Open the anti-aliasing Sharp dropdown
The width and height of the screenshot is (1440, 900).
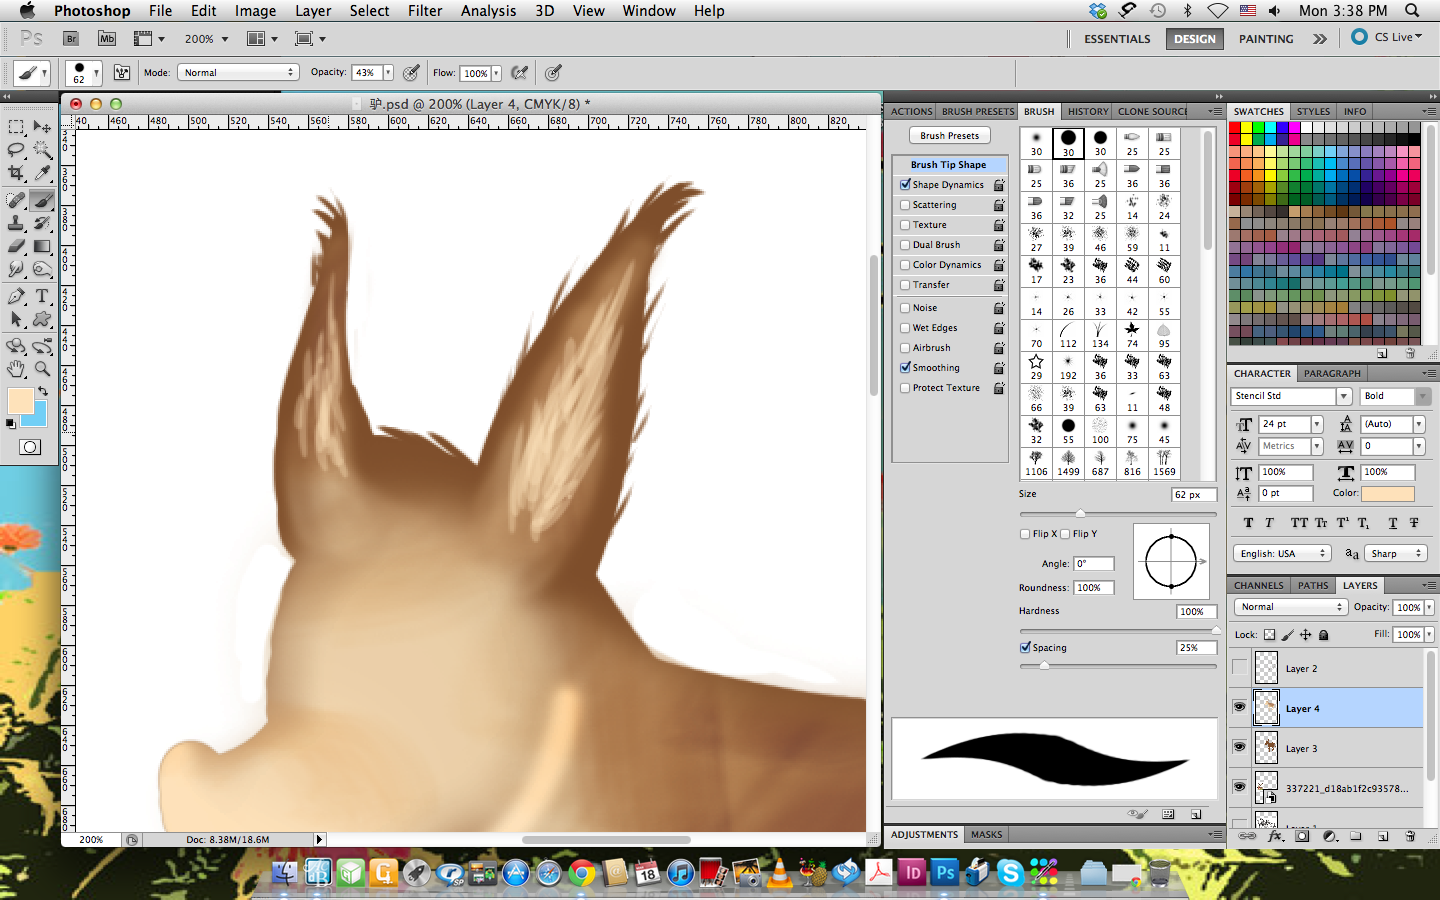(1396, 553)
